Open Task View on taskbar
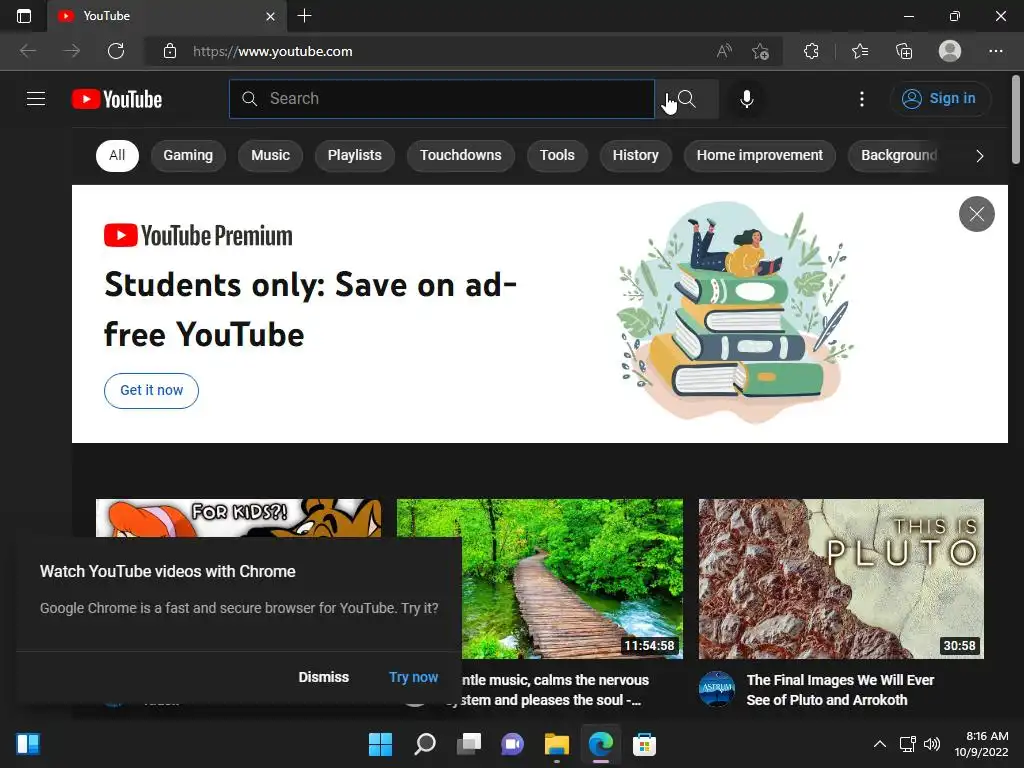Screen dimensions: 1024x768 click(x=469, y=744)
